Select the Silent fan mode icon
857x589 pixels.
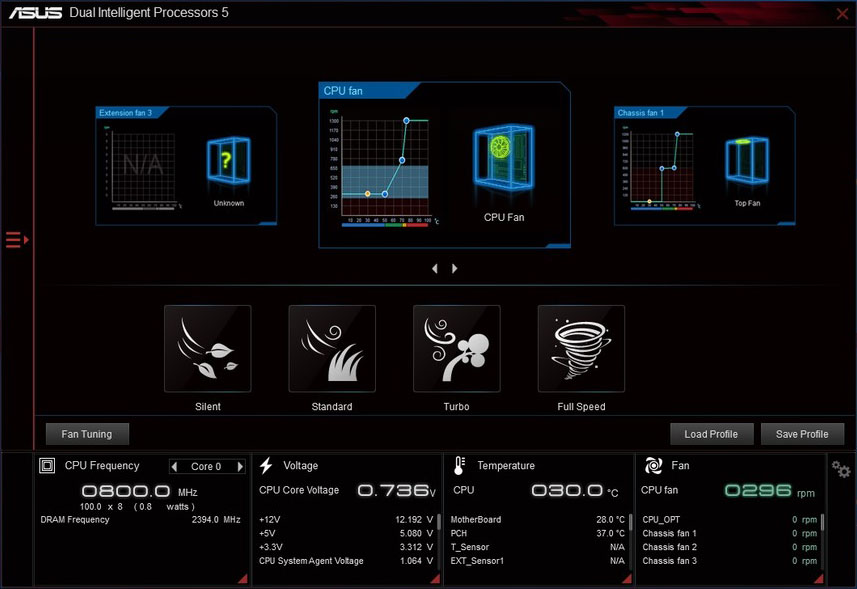pyautogui.click(x=208, y=349)
